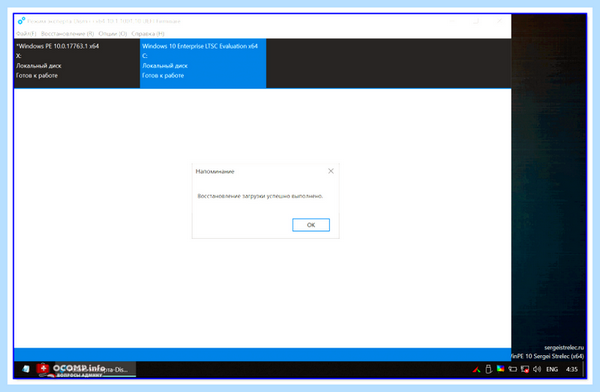Close the Напоминание dialog with X
Screen dimensions: 600x392
(331, 171)
